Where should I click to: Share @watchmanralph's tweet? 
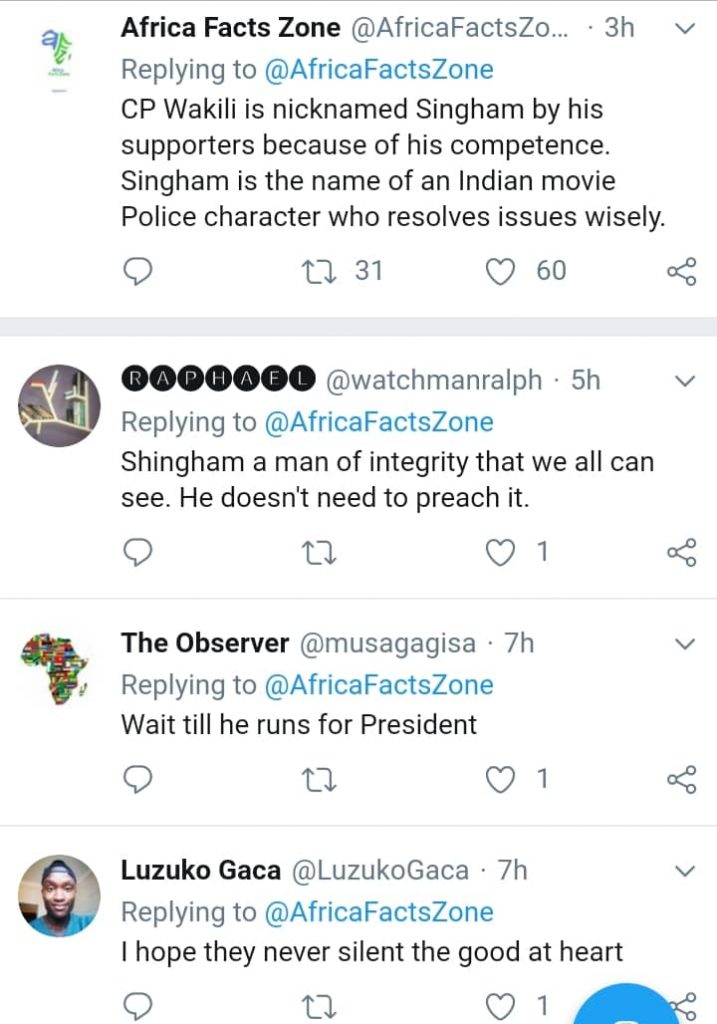(x=681, y=552)
